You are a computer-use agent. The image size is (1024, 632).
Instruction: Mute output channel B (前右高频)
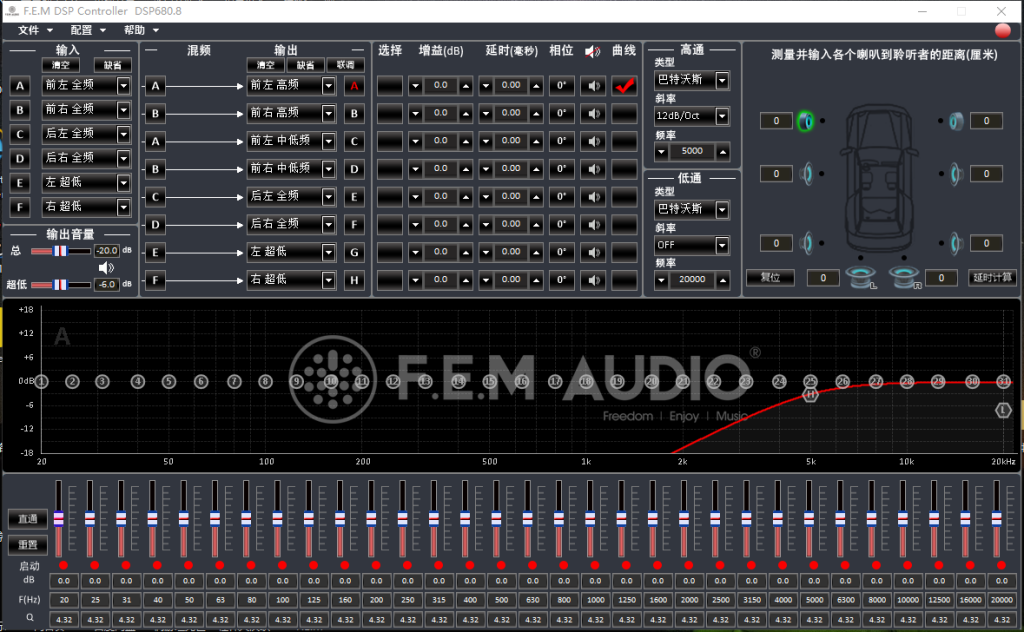pos(593,114)
